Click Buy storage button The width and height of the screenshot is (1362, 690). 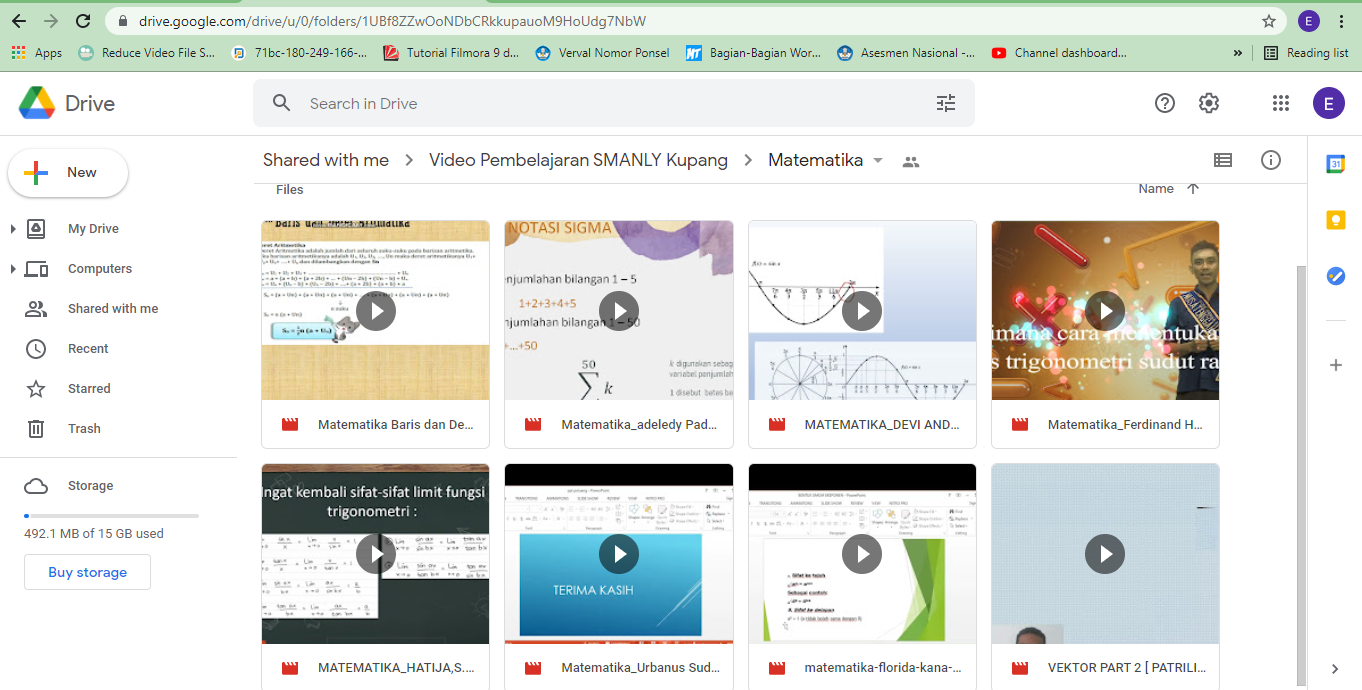click(87, 572)
